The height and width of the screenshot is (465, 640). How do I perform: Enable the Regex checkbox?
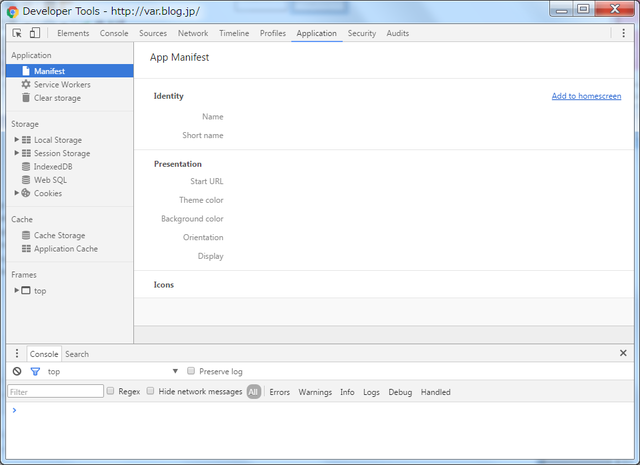(110, 391)
